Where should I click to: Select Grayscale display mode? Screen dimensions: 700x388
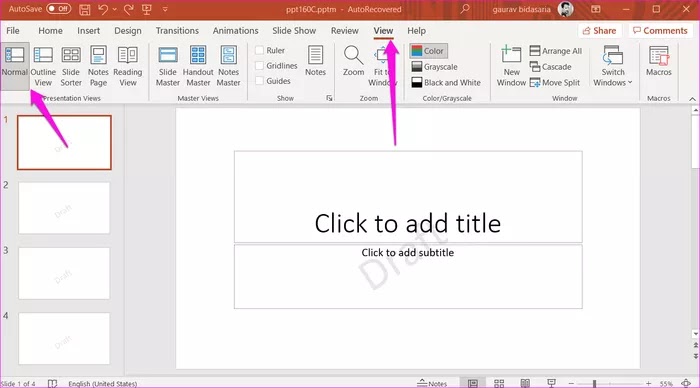pyautogui.click(x=434, y=67)
